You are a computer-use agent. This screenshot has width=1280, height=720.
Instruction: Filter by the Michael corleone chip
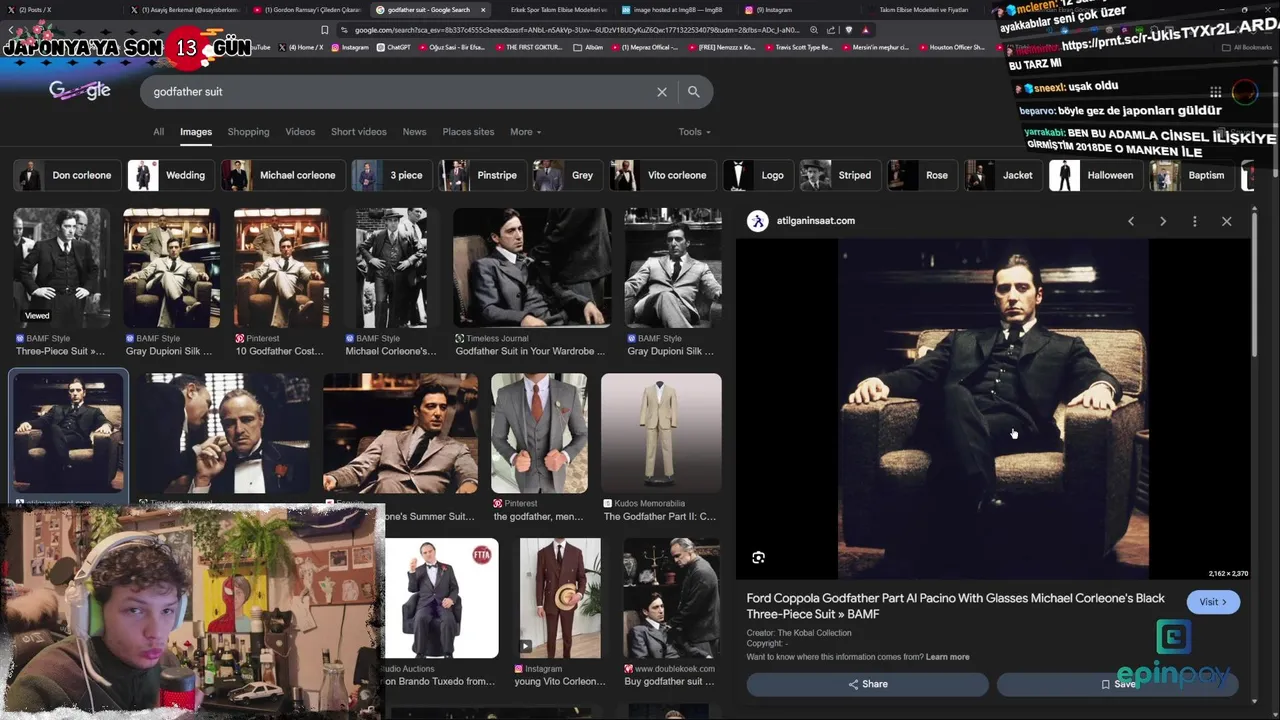[x=282, y=175]
